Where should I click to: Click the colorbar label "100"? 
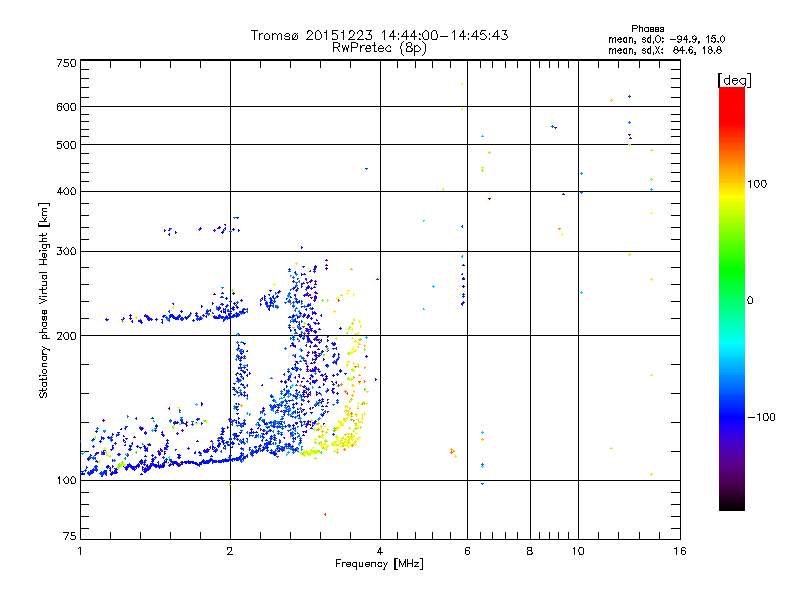[757, 184]
